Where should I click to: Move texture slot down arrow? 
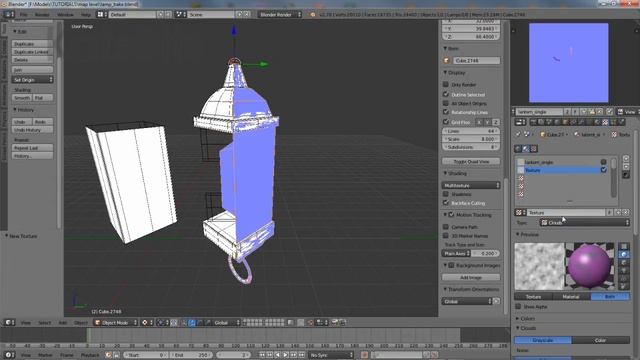[x=626, y=167]
